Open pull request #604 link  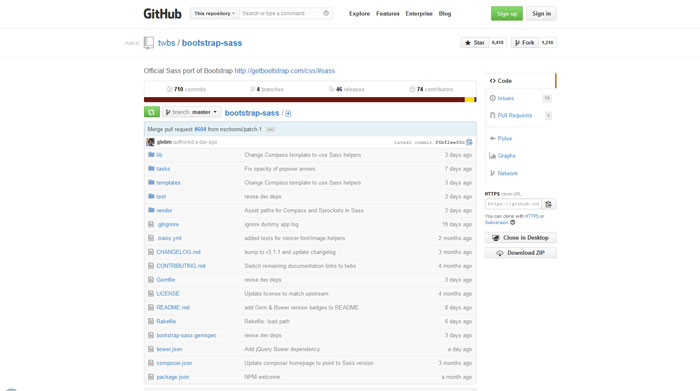tap(200, 129)
